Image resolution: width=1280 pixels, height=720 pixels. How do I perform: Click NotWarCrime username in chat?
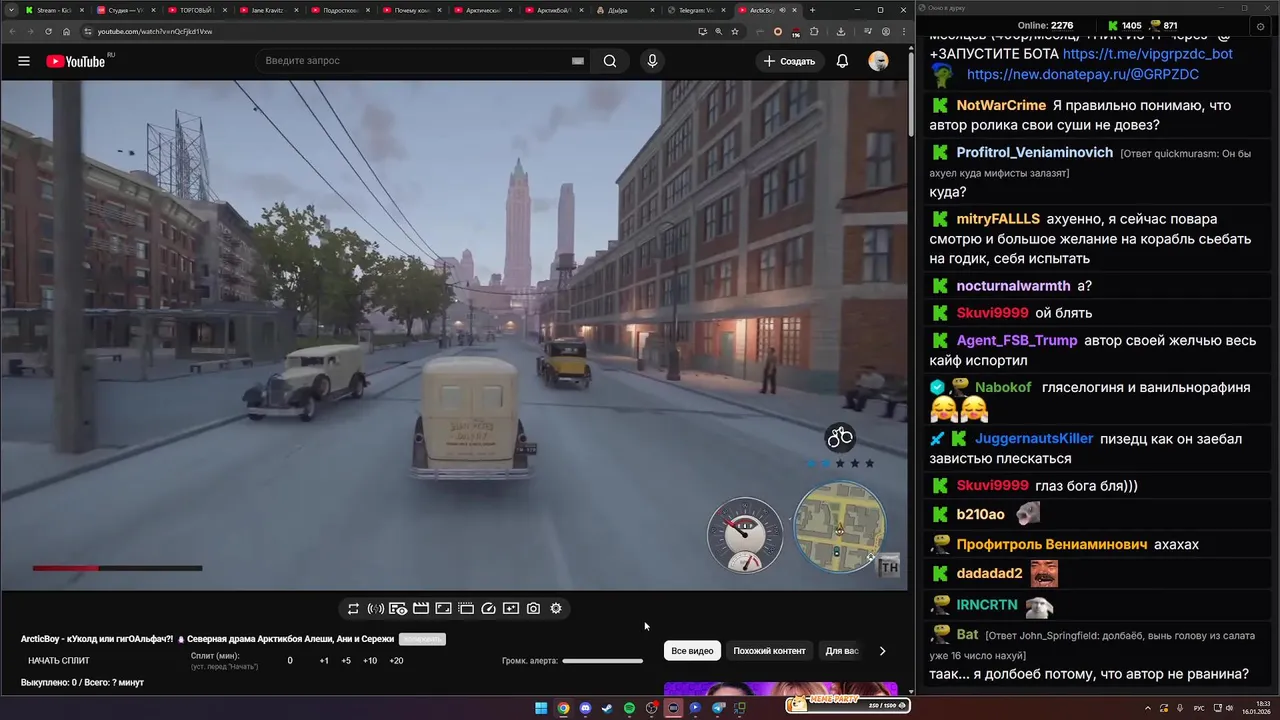pyautogui.click(x=1001, y=105)
